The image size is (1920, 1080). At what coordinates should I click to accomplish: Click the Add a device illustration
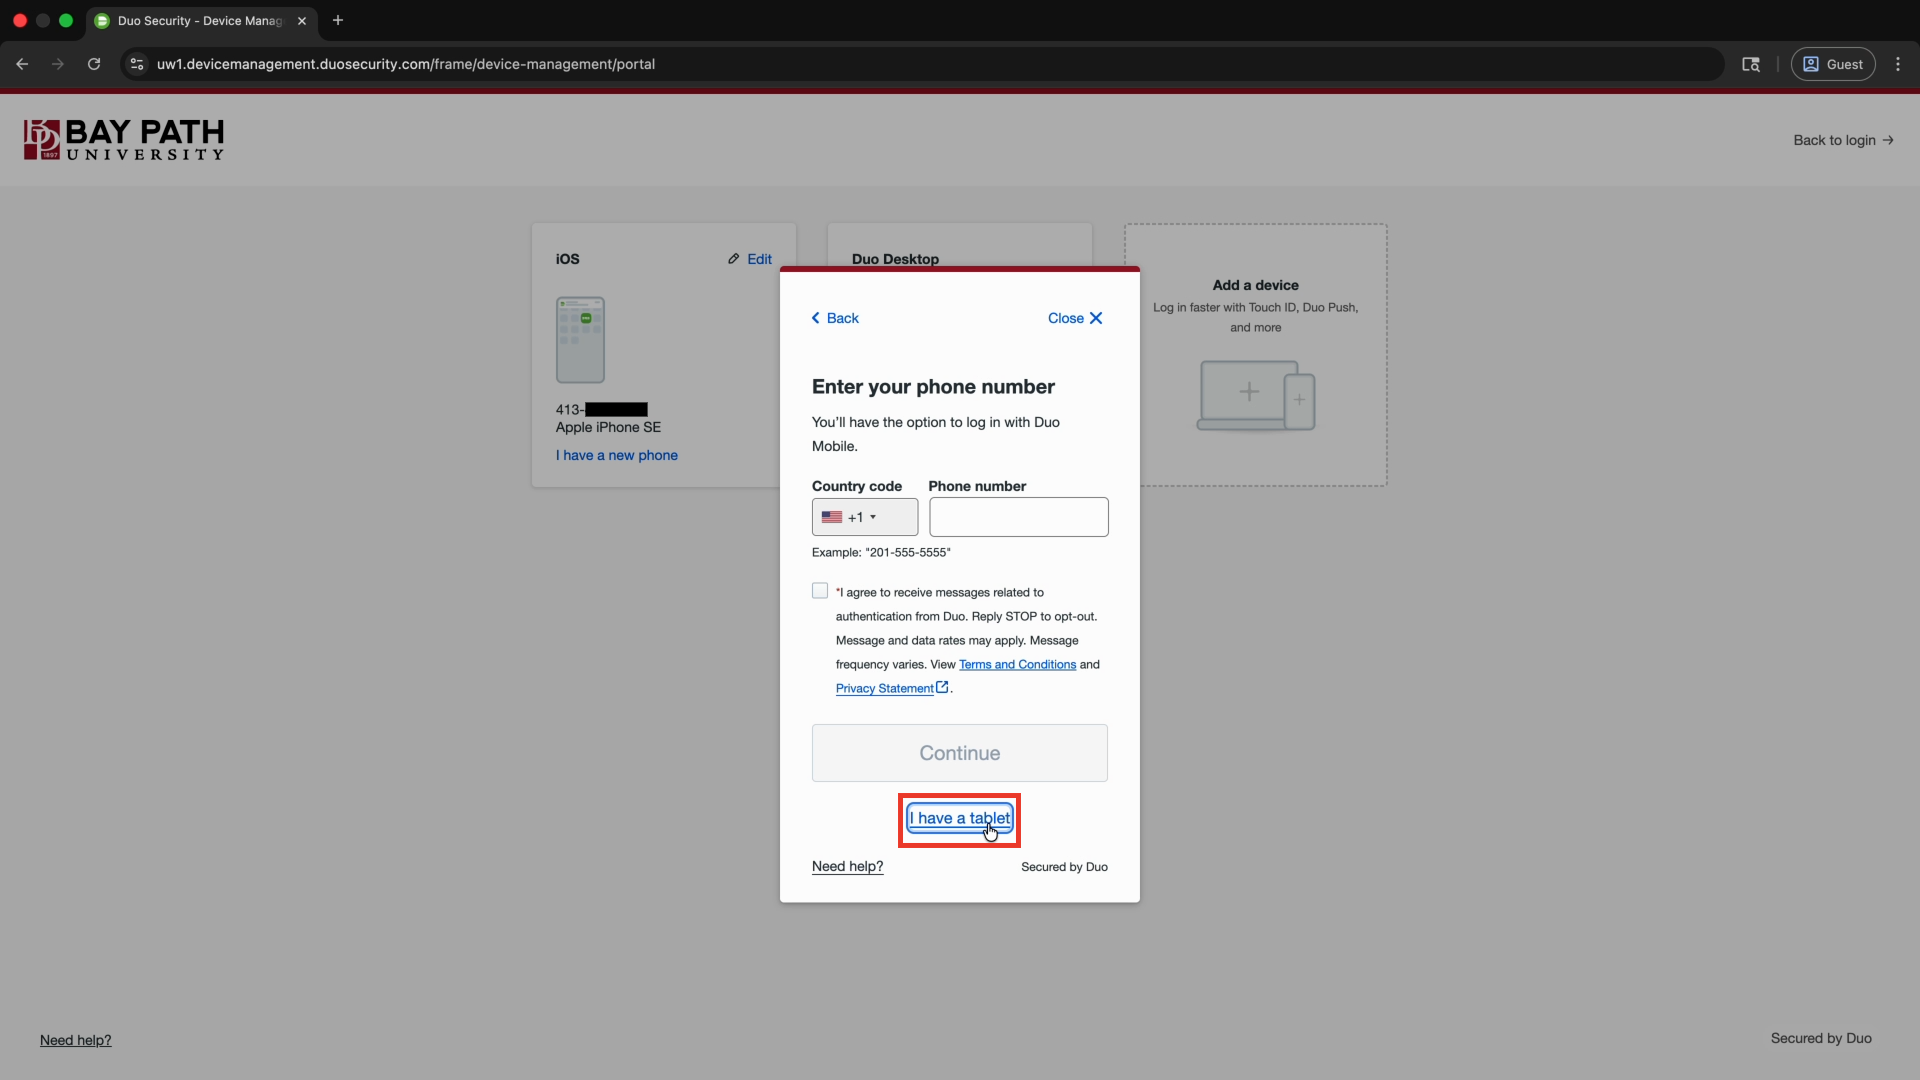point(1256,396)
